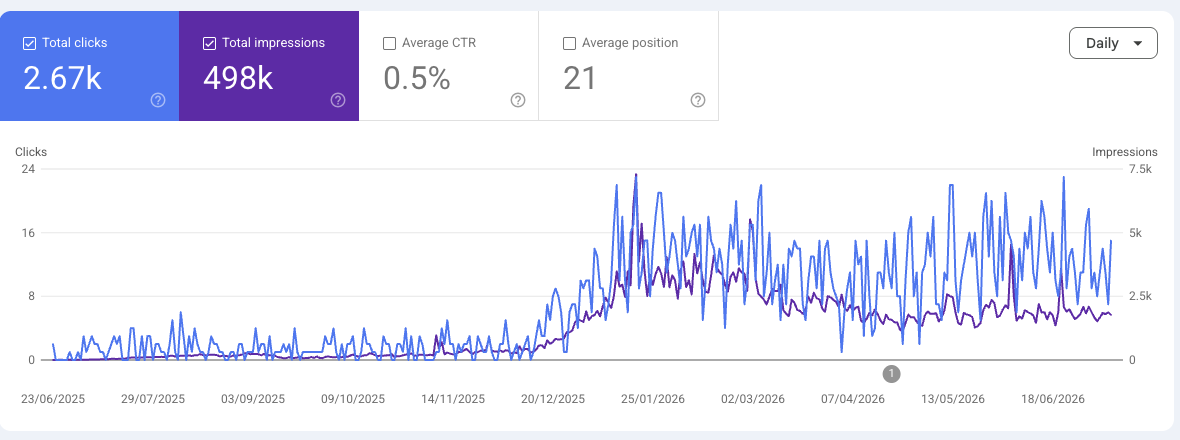Click the 29/07/2025 date label
The width and height of the screenshot is (1180, 440).
(153, 399)
